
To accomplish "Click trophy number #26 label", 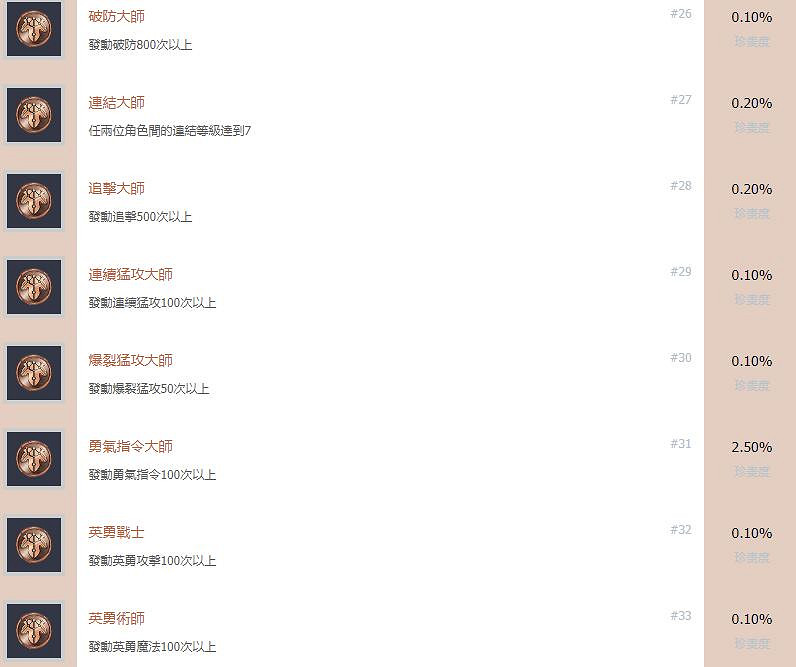I will (681, 14).
